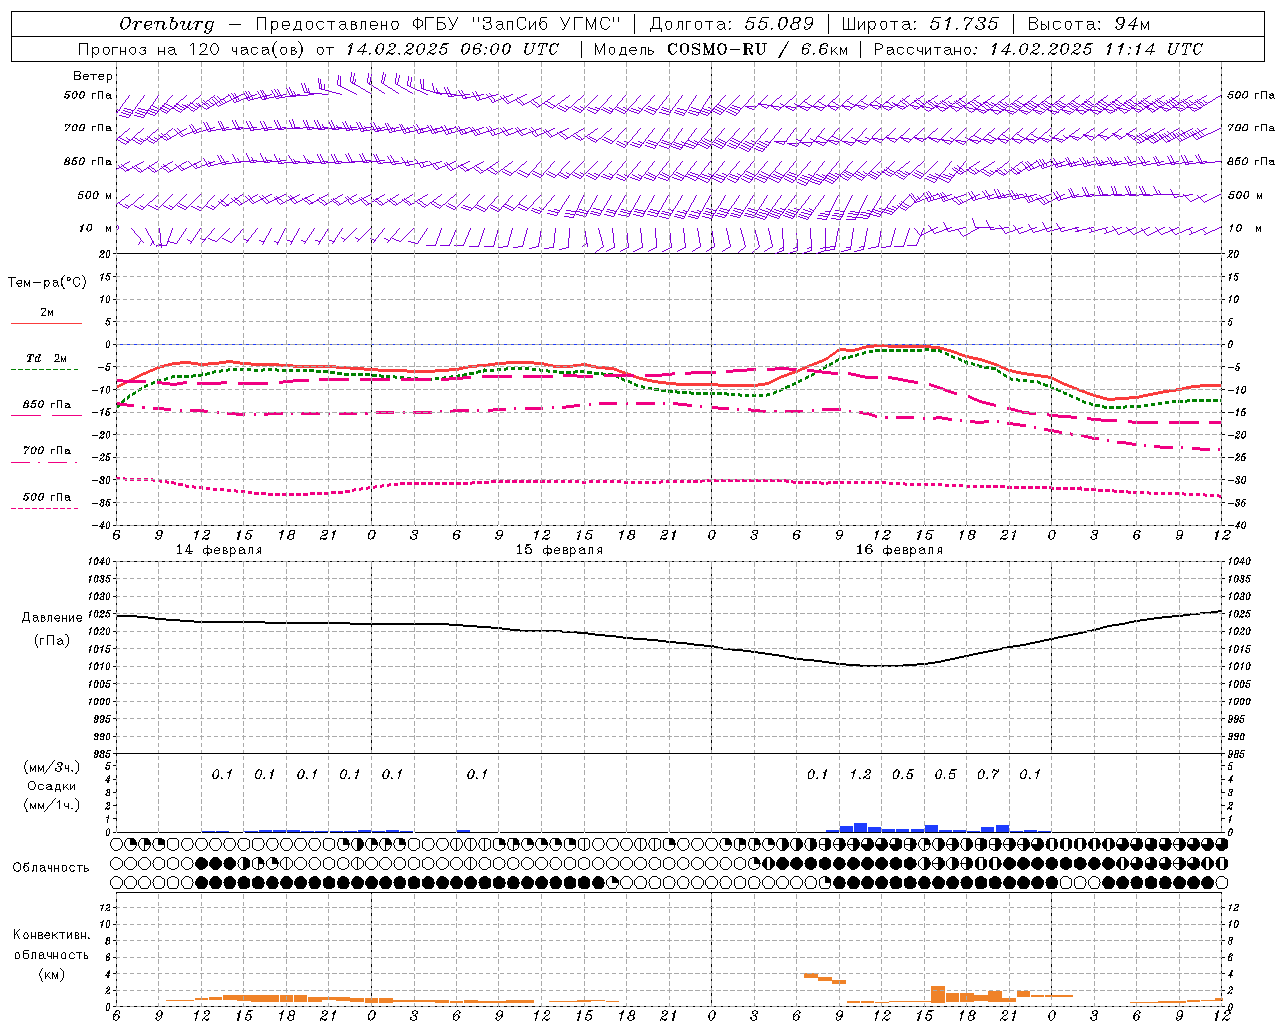This screenshot has width=1280, height=1024.
Task: Click the elevation text 'Высота: 94м'
Action: 1089,24
